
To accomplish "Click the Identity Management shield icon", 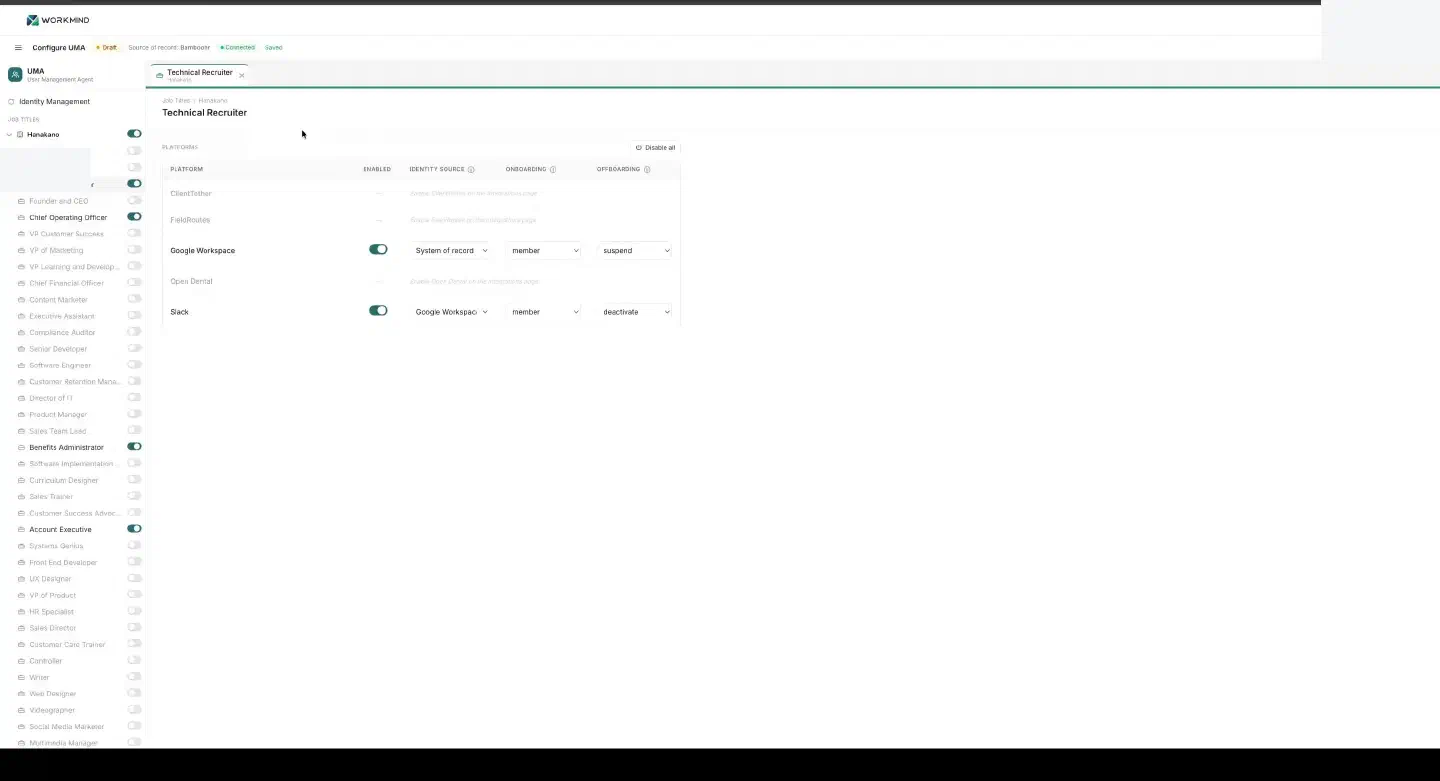I will point(11,102).
